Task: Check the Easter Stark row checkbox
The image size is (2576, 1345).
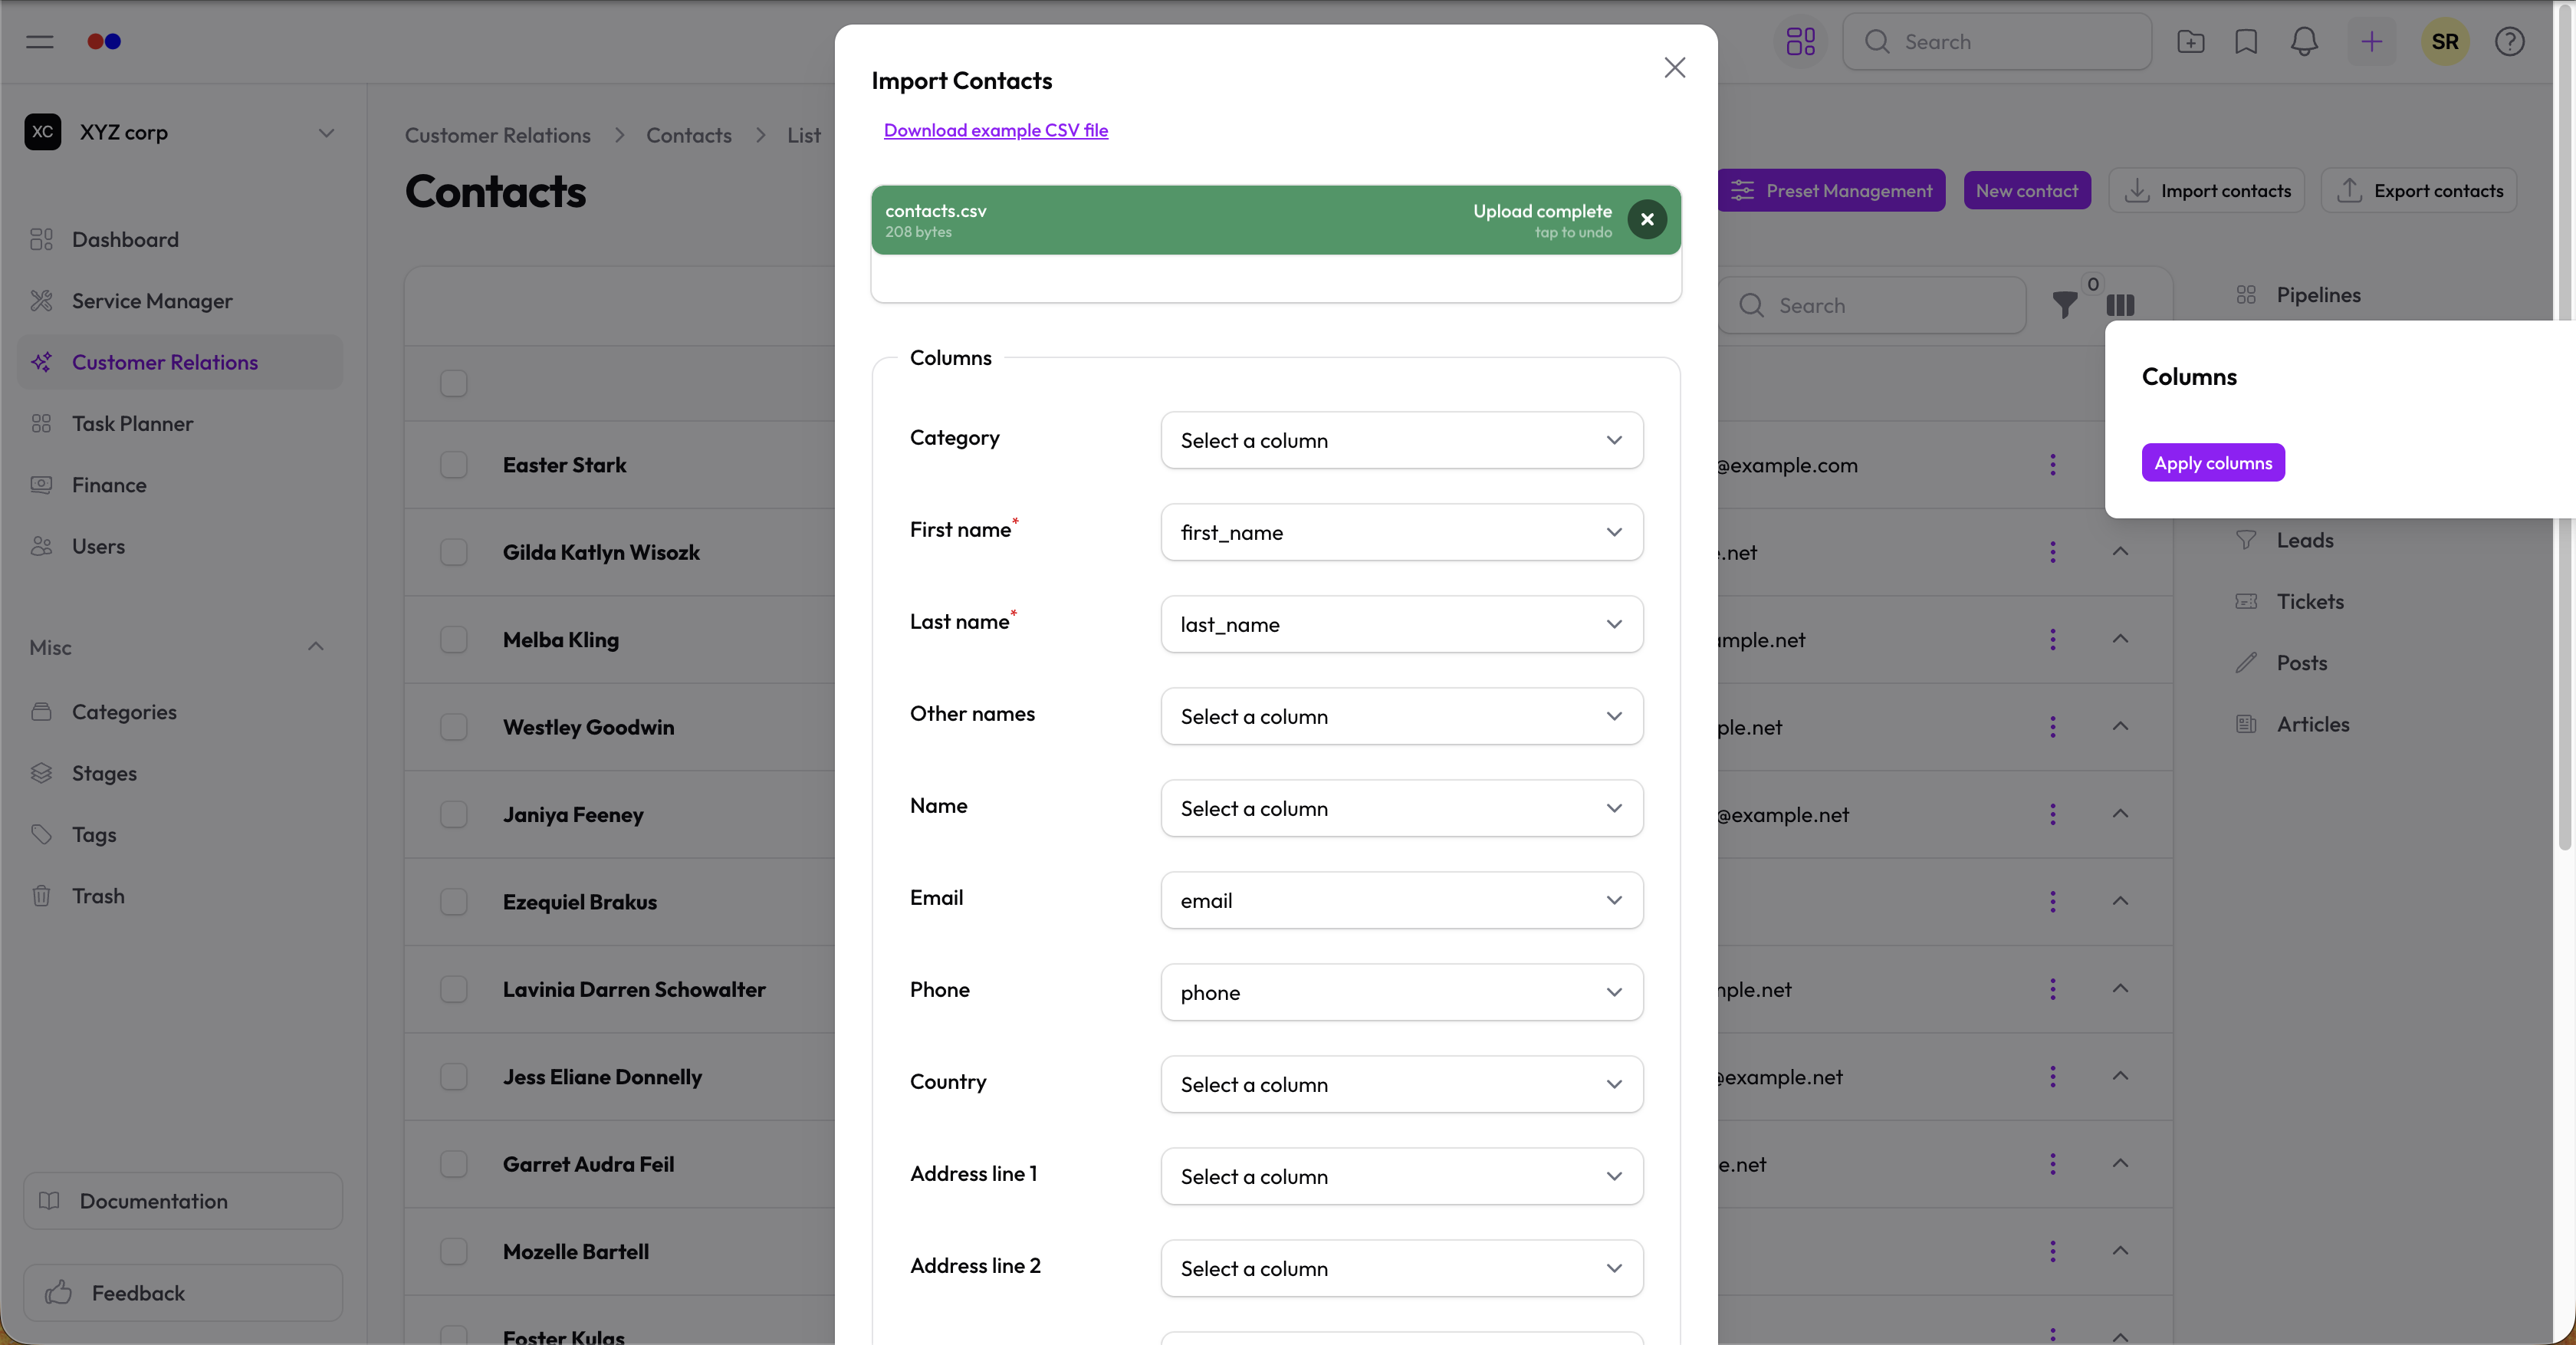Action: [453, 465]
